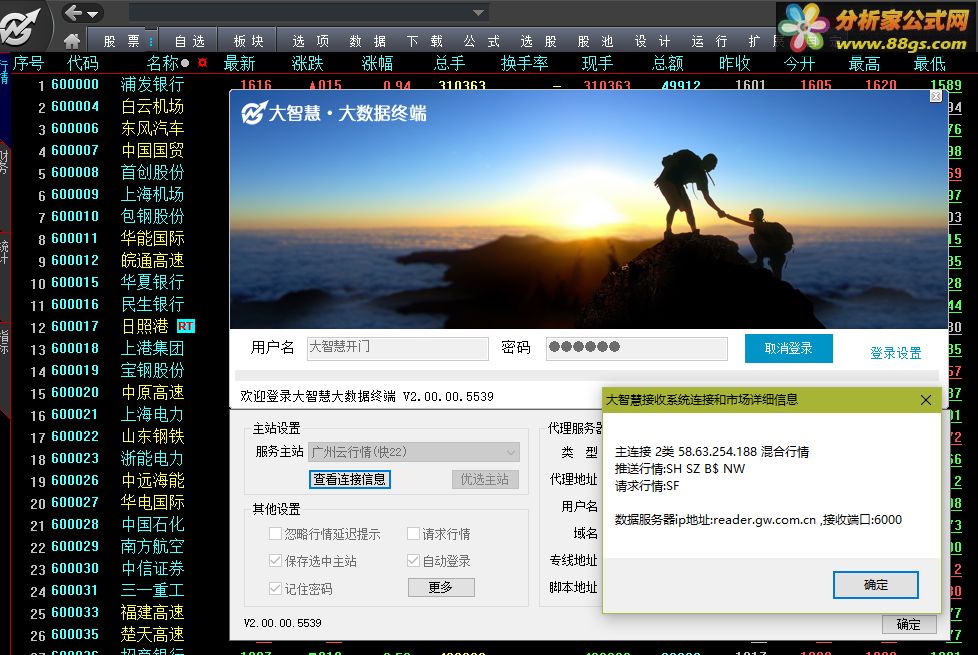Sort by the 总手 column header
Viewport: 978px width, 655px height.
pyautogui.click(x=449, y=63)
